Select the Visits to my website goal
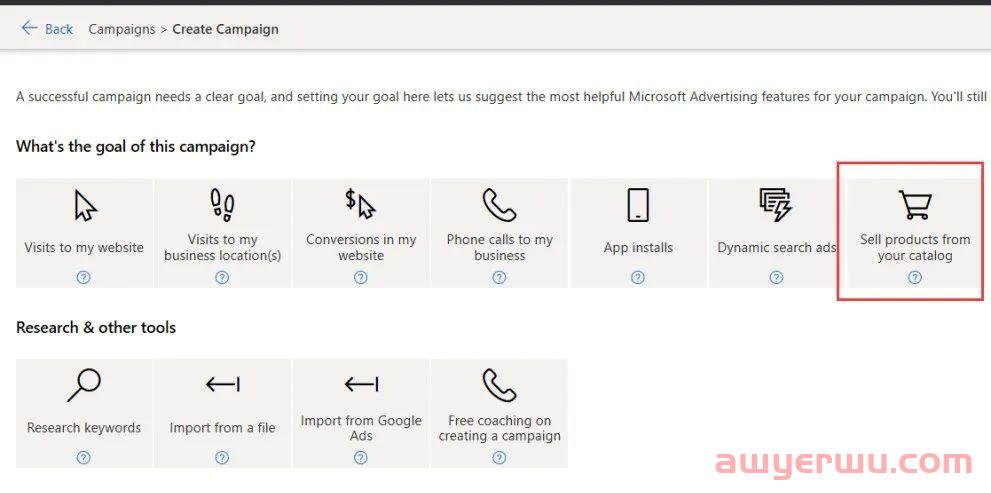The height and width of the screenshot is (493, 991). [x=84, y=247]
